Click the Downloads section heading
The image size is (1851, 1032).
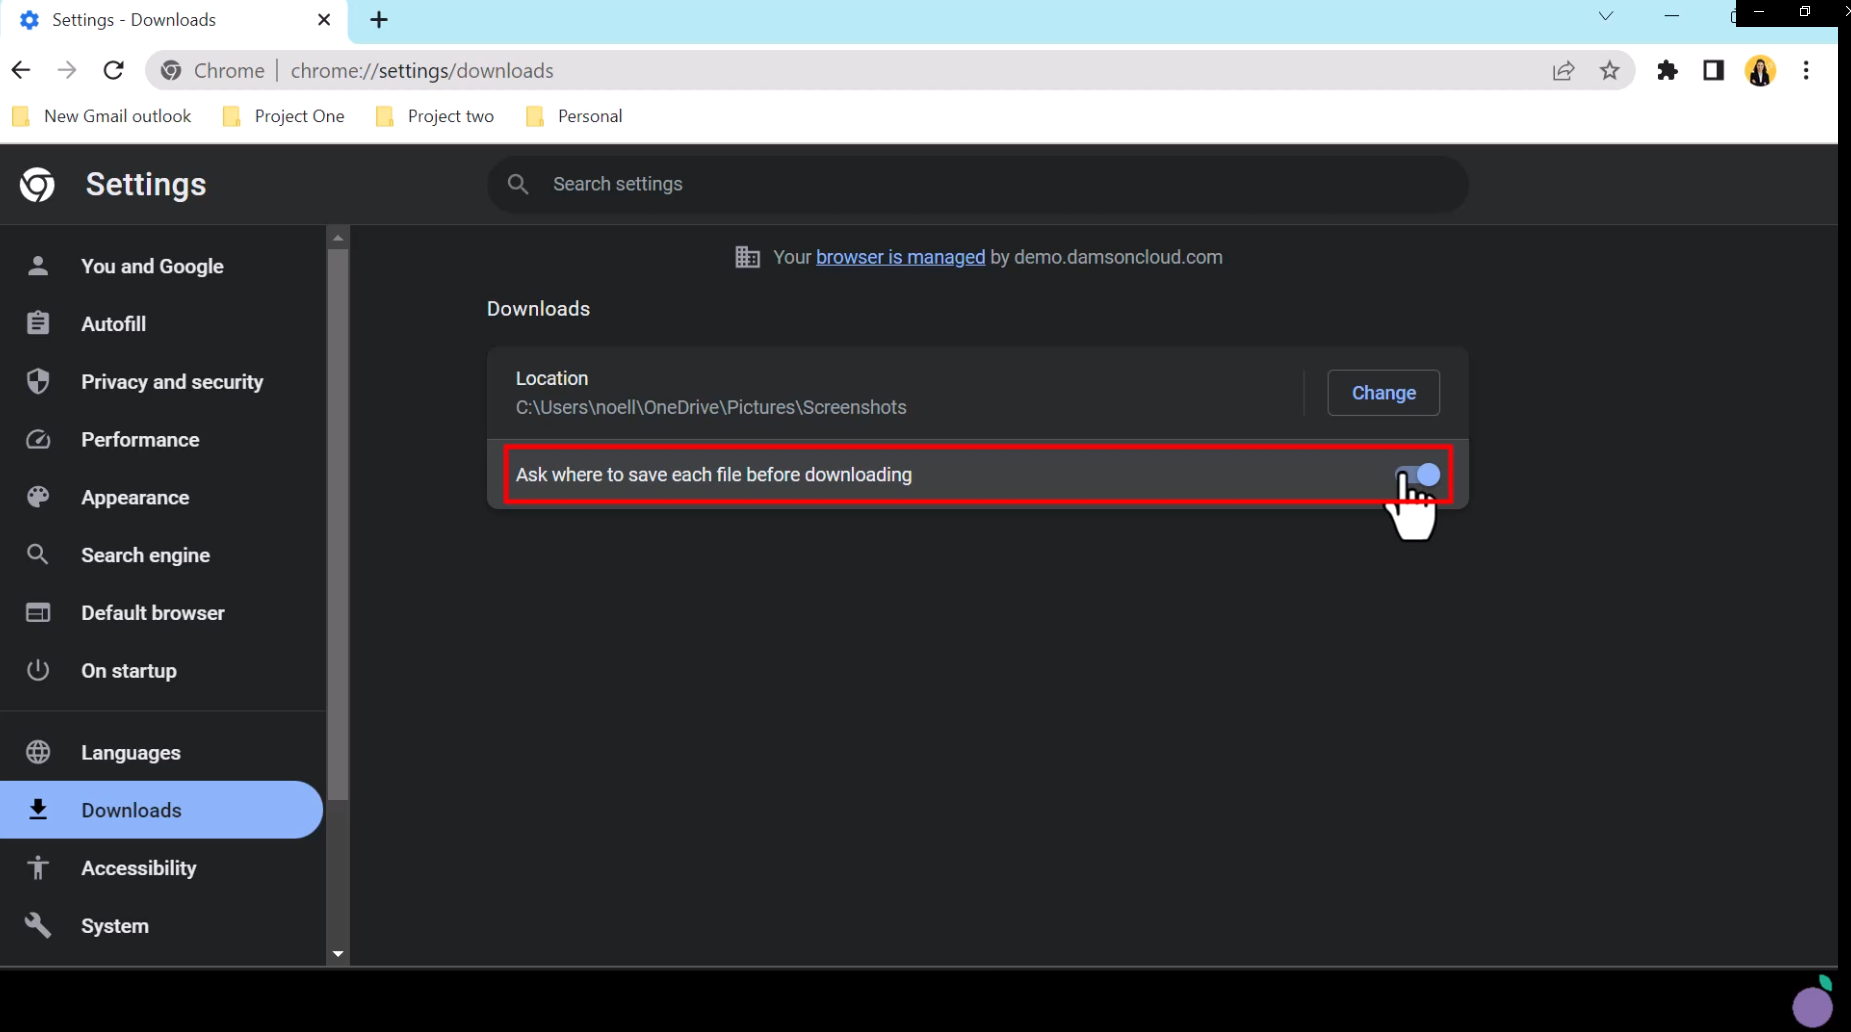[538, 309]
